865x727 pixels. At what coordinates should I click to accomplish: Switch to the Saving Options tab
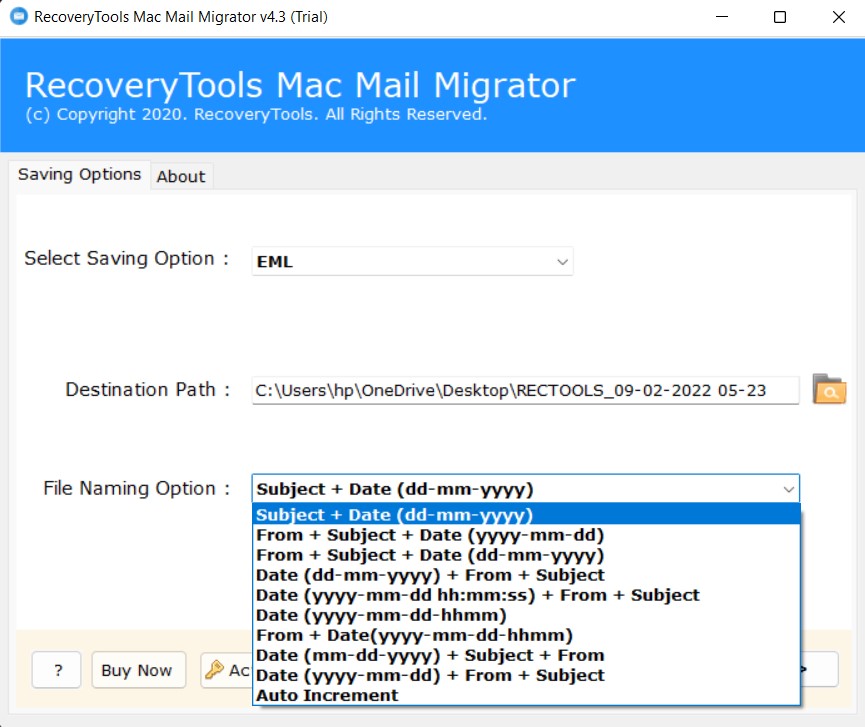pyautogui.click(x=79, y=174)
